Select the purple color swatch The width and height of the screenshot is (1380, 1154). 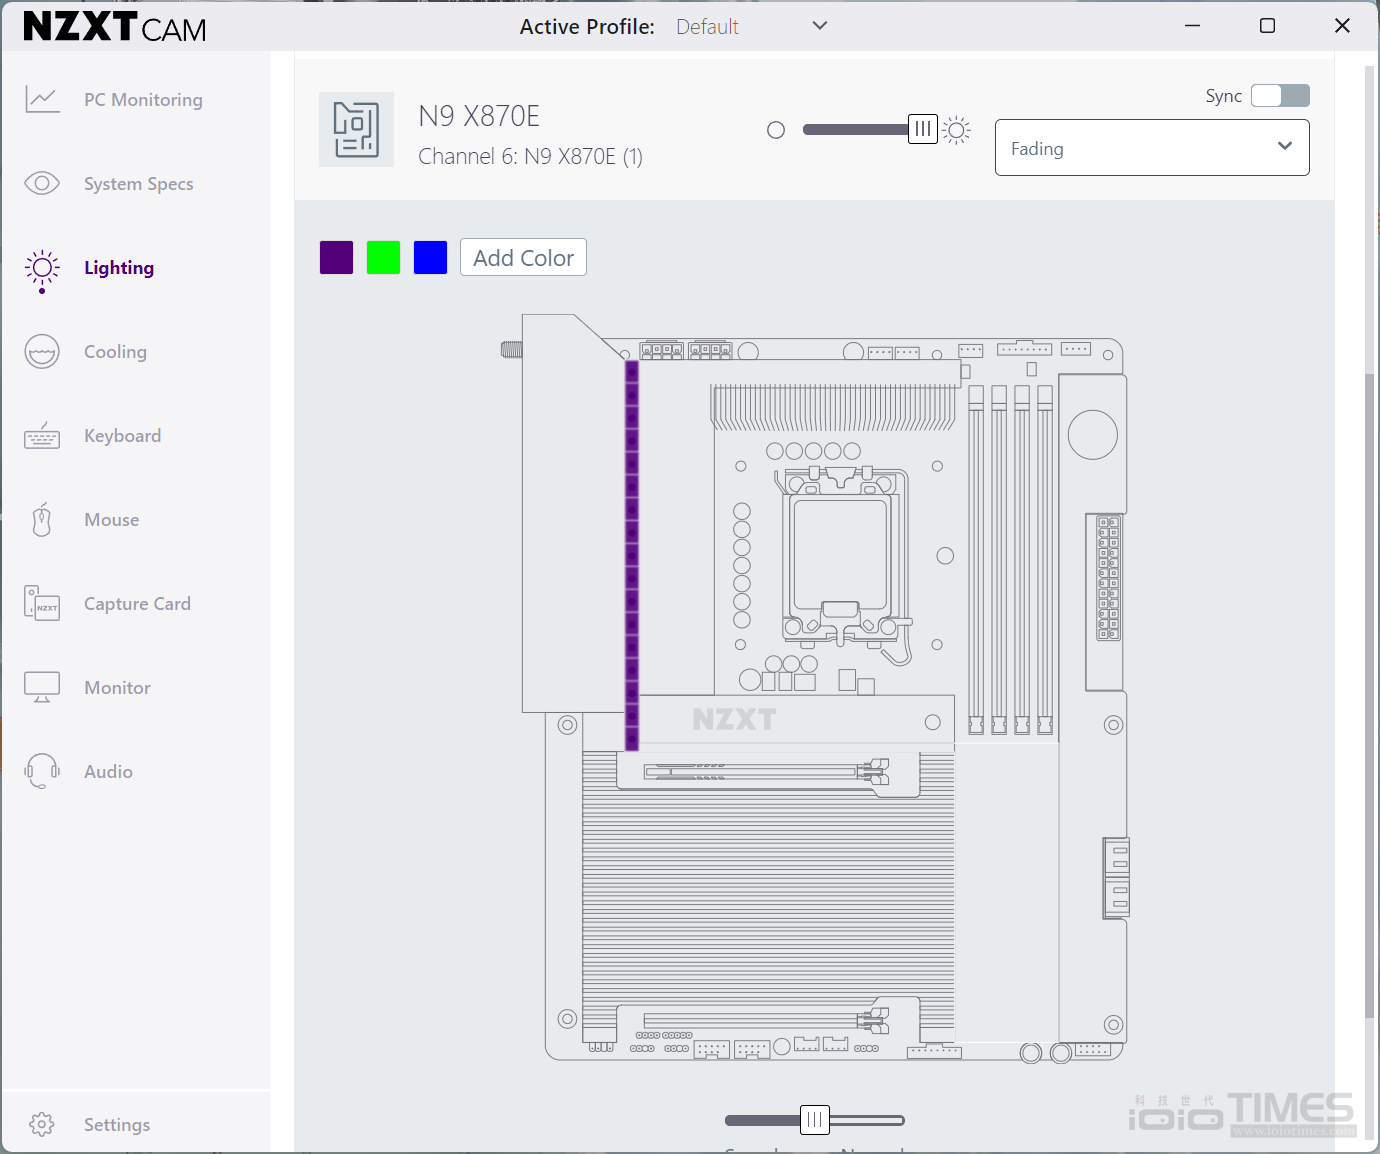(x=337, y=258)
